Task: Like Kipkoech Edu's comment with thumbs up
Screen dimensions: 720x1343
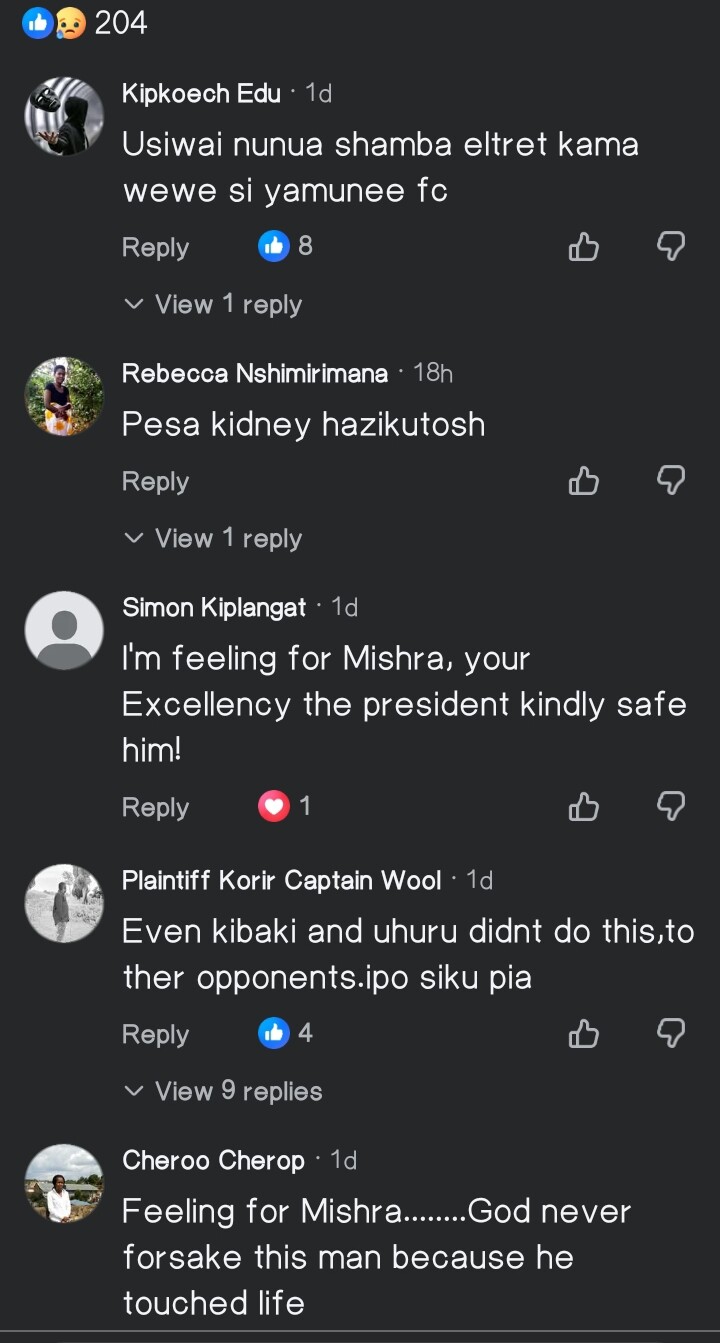Action: [584, 247]
